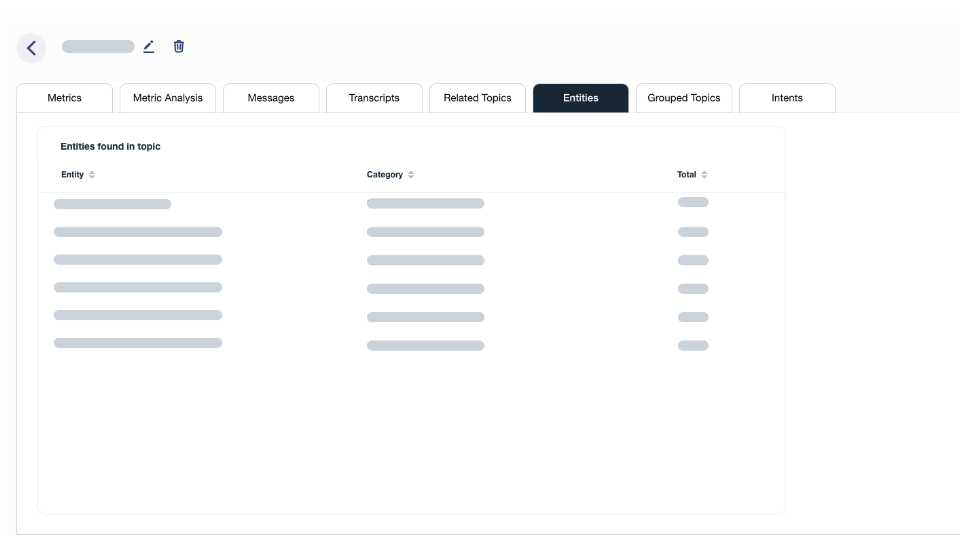Click the loading topic title placeholder

point(98,46)
